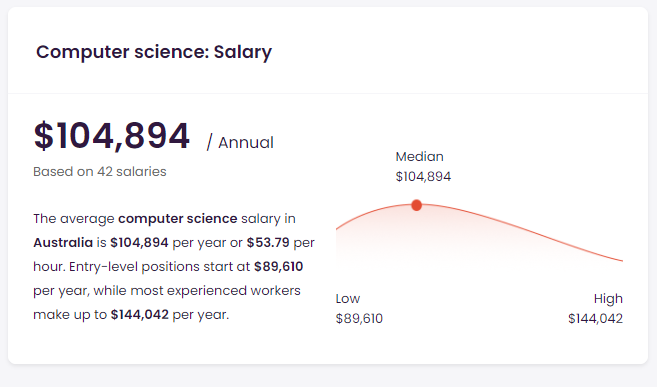
Task: Click the High label under chart
Action: tap(608, 299)
